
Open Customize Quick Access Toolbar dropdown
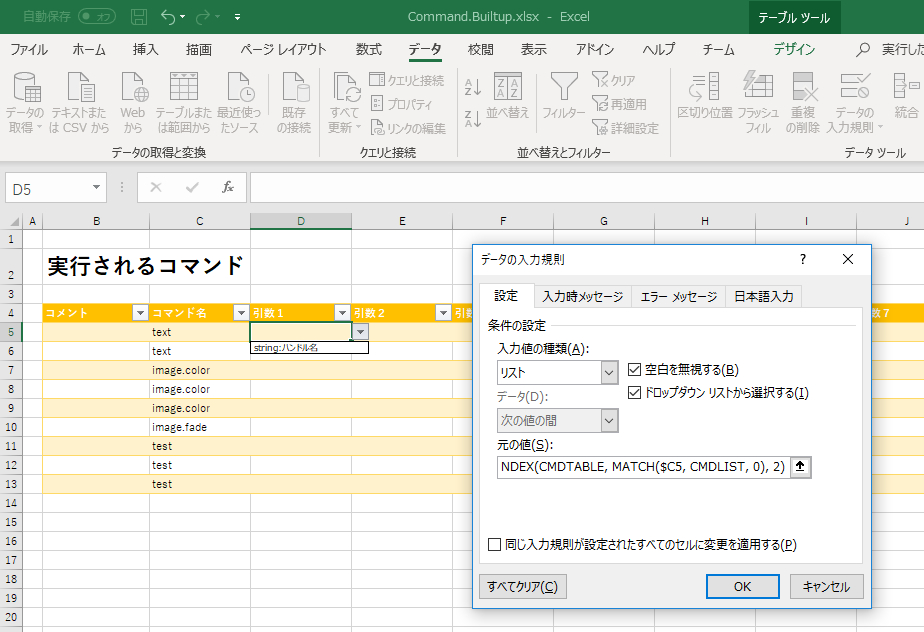pyautogui.click(x=237, y=17)
